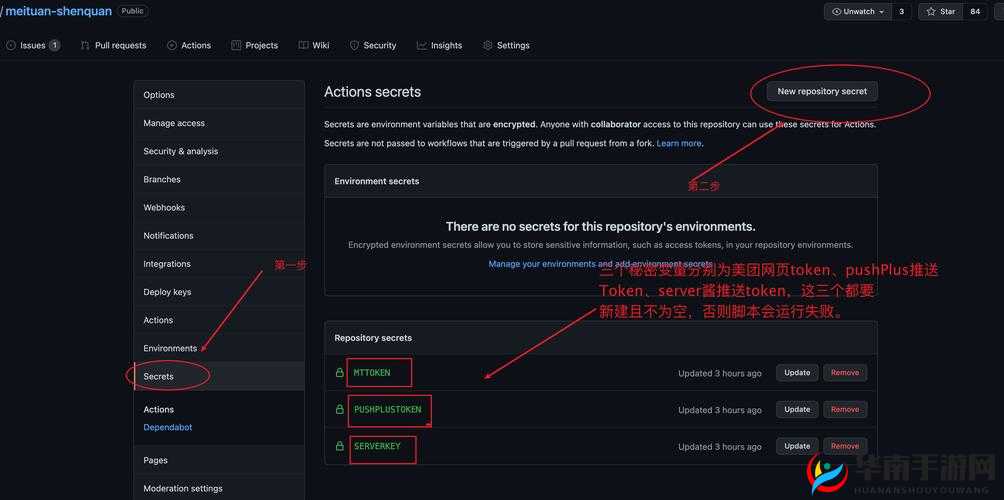
Task: Select Actions under Secrets section
Action: [x=159, y=410]
